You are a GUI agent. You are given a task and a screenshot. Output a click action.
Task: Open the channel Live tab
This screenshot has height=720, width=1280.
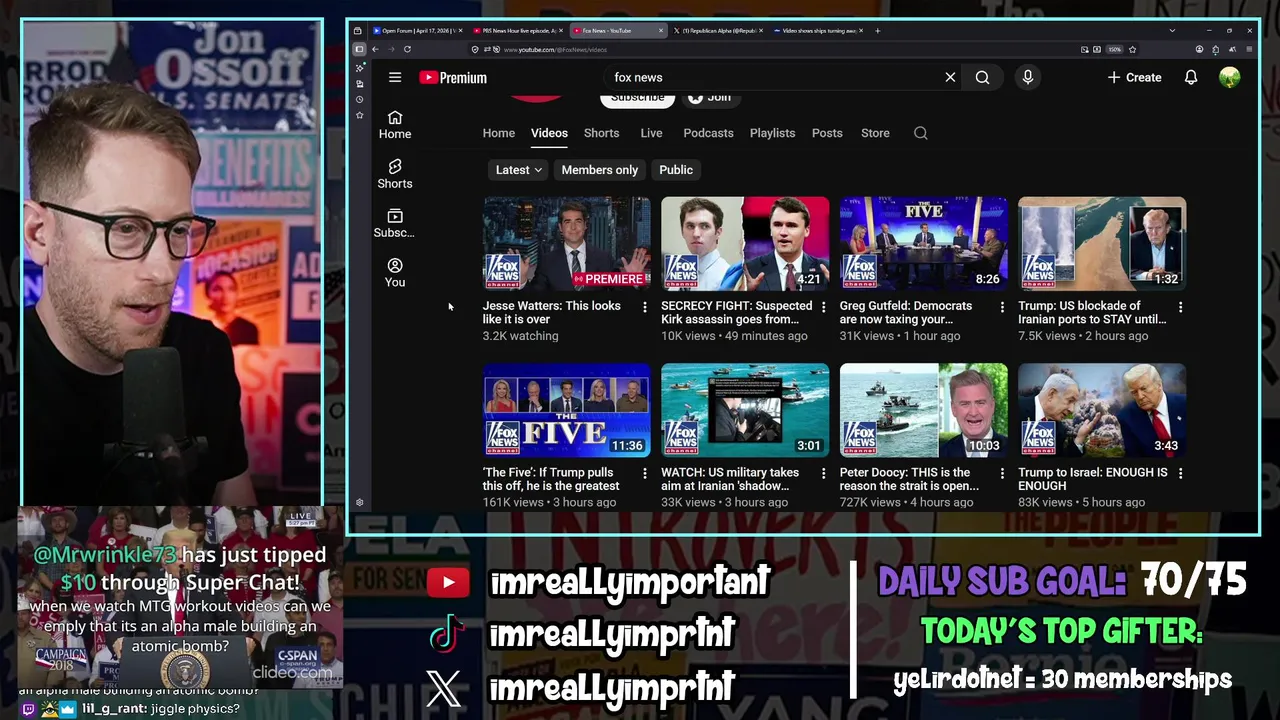(651, 133)
